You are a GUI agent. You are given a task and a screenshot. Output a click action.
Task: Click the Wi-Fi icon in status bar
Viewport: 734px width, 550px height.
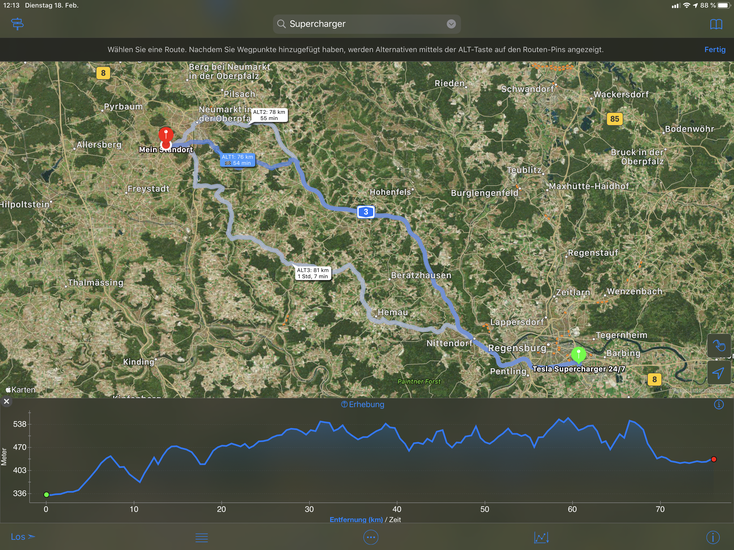tap(686, 5)
